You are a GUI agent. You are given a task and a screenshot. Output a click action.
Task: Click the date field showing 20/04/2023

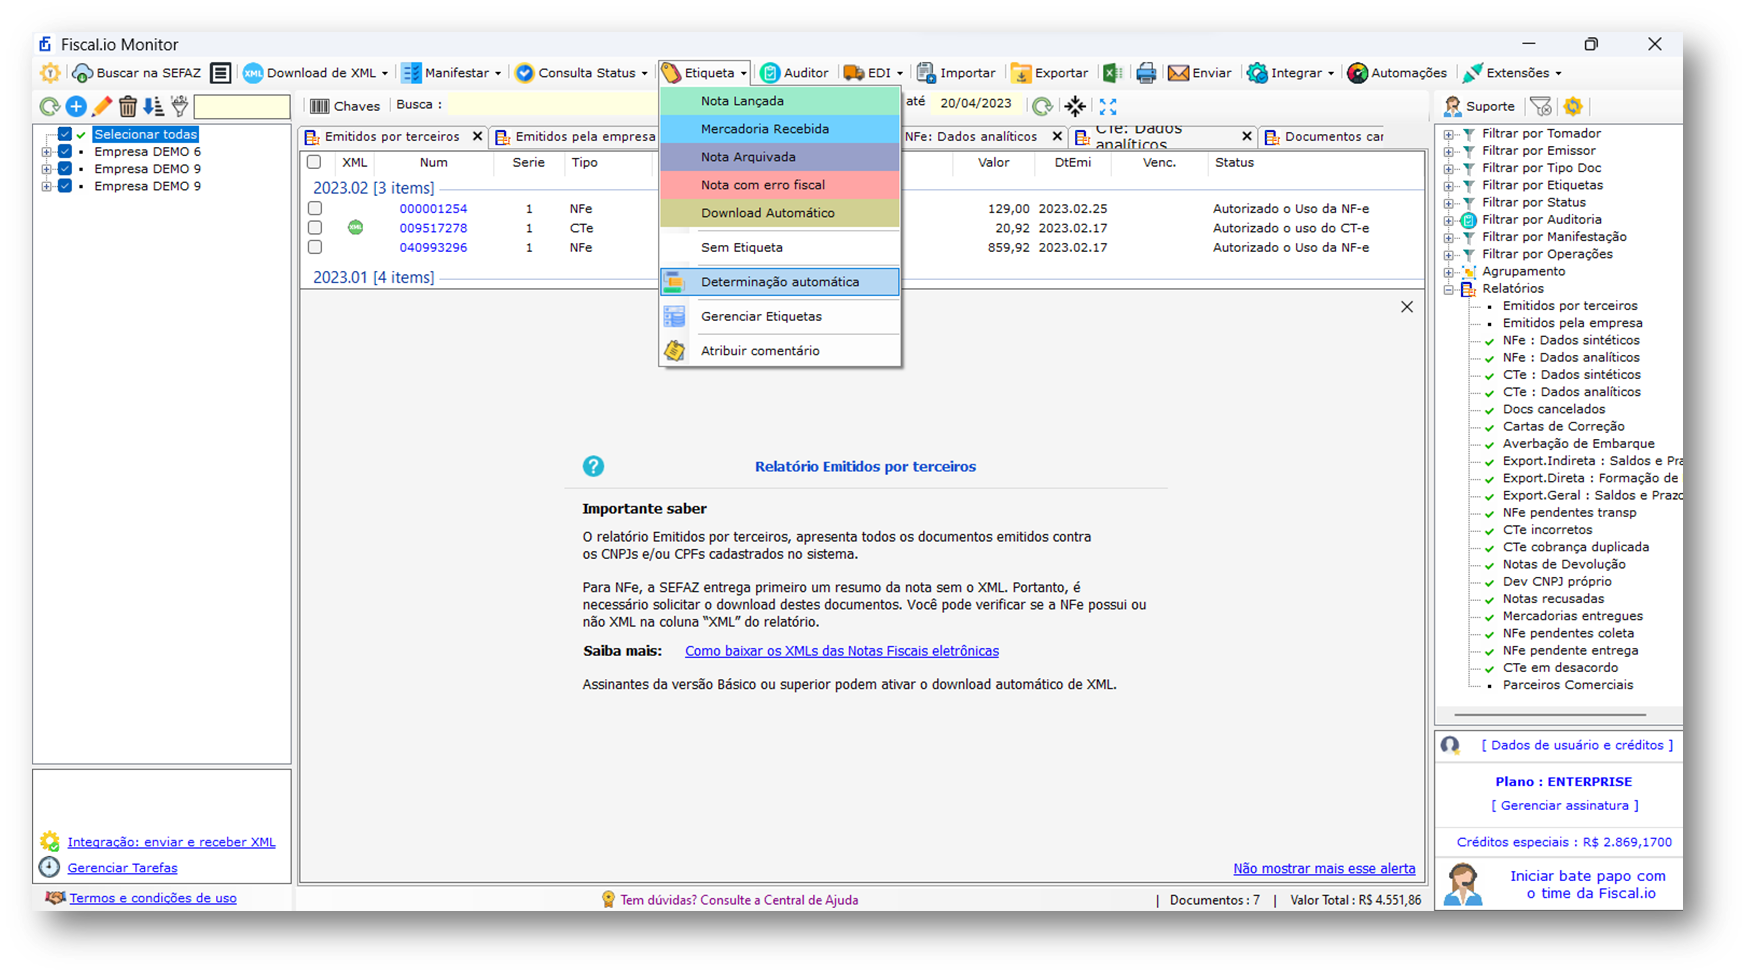pos(976,103)
